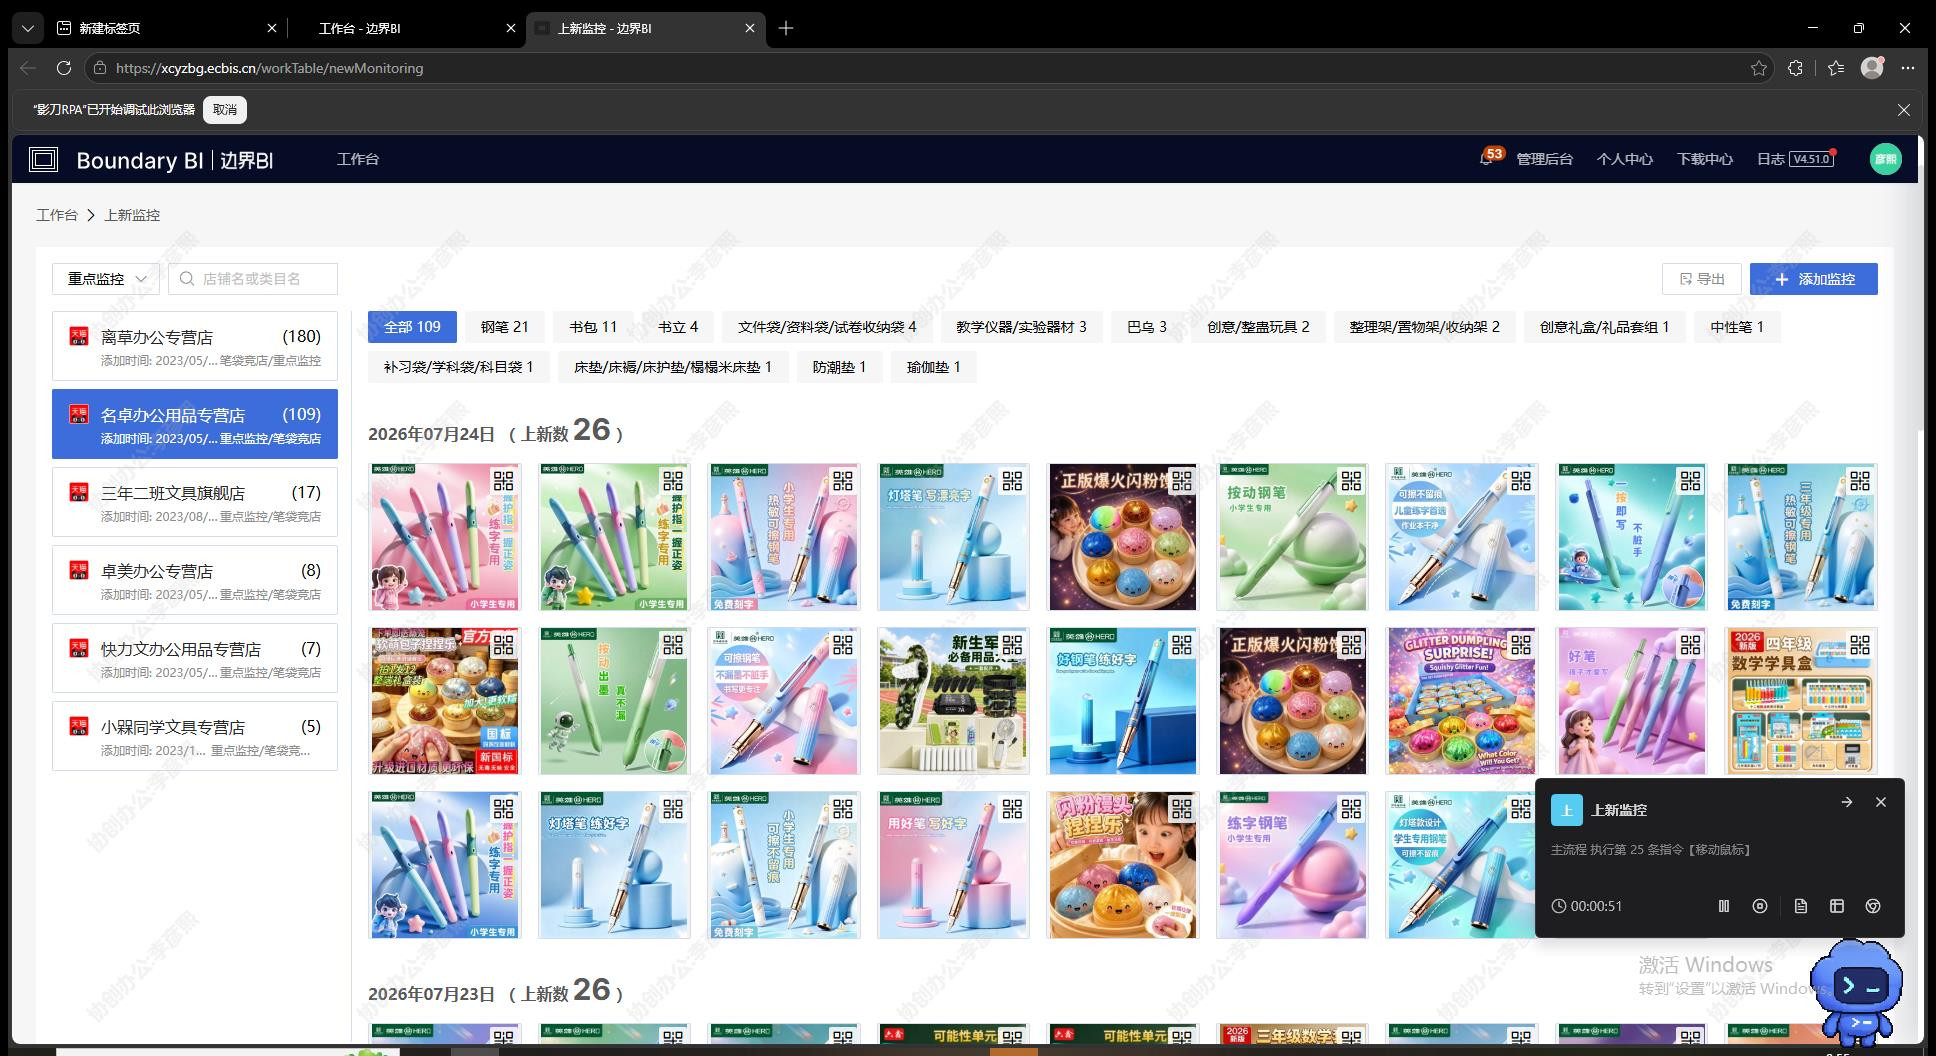Close the 影刀RPA debugging notification bar

pos(1904,110)
